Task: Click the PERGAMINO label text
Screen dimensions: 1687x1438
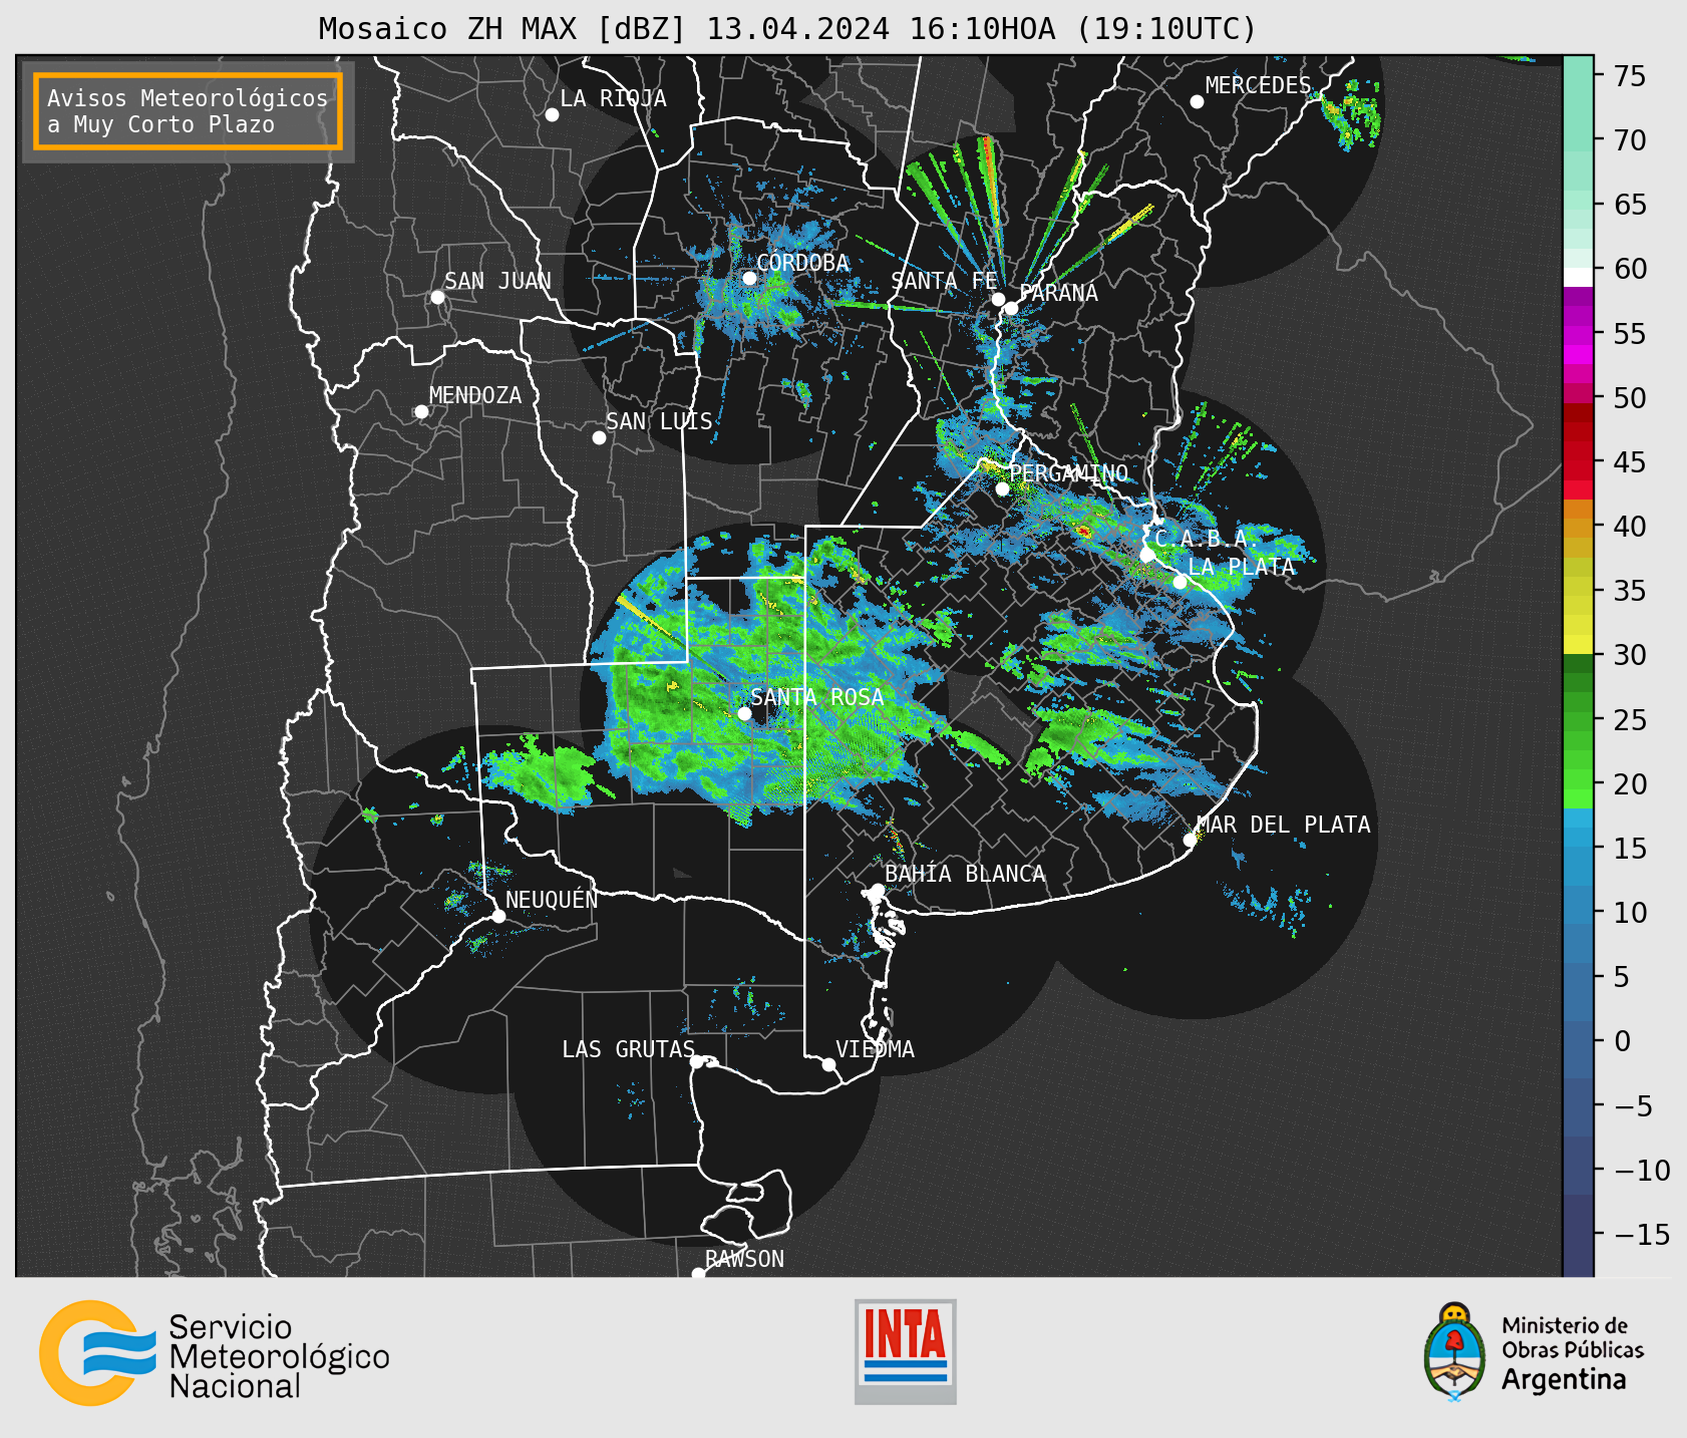Action: click(x=1069, y=473)
